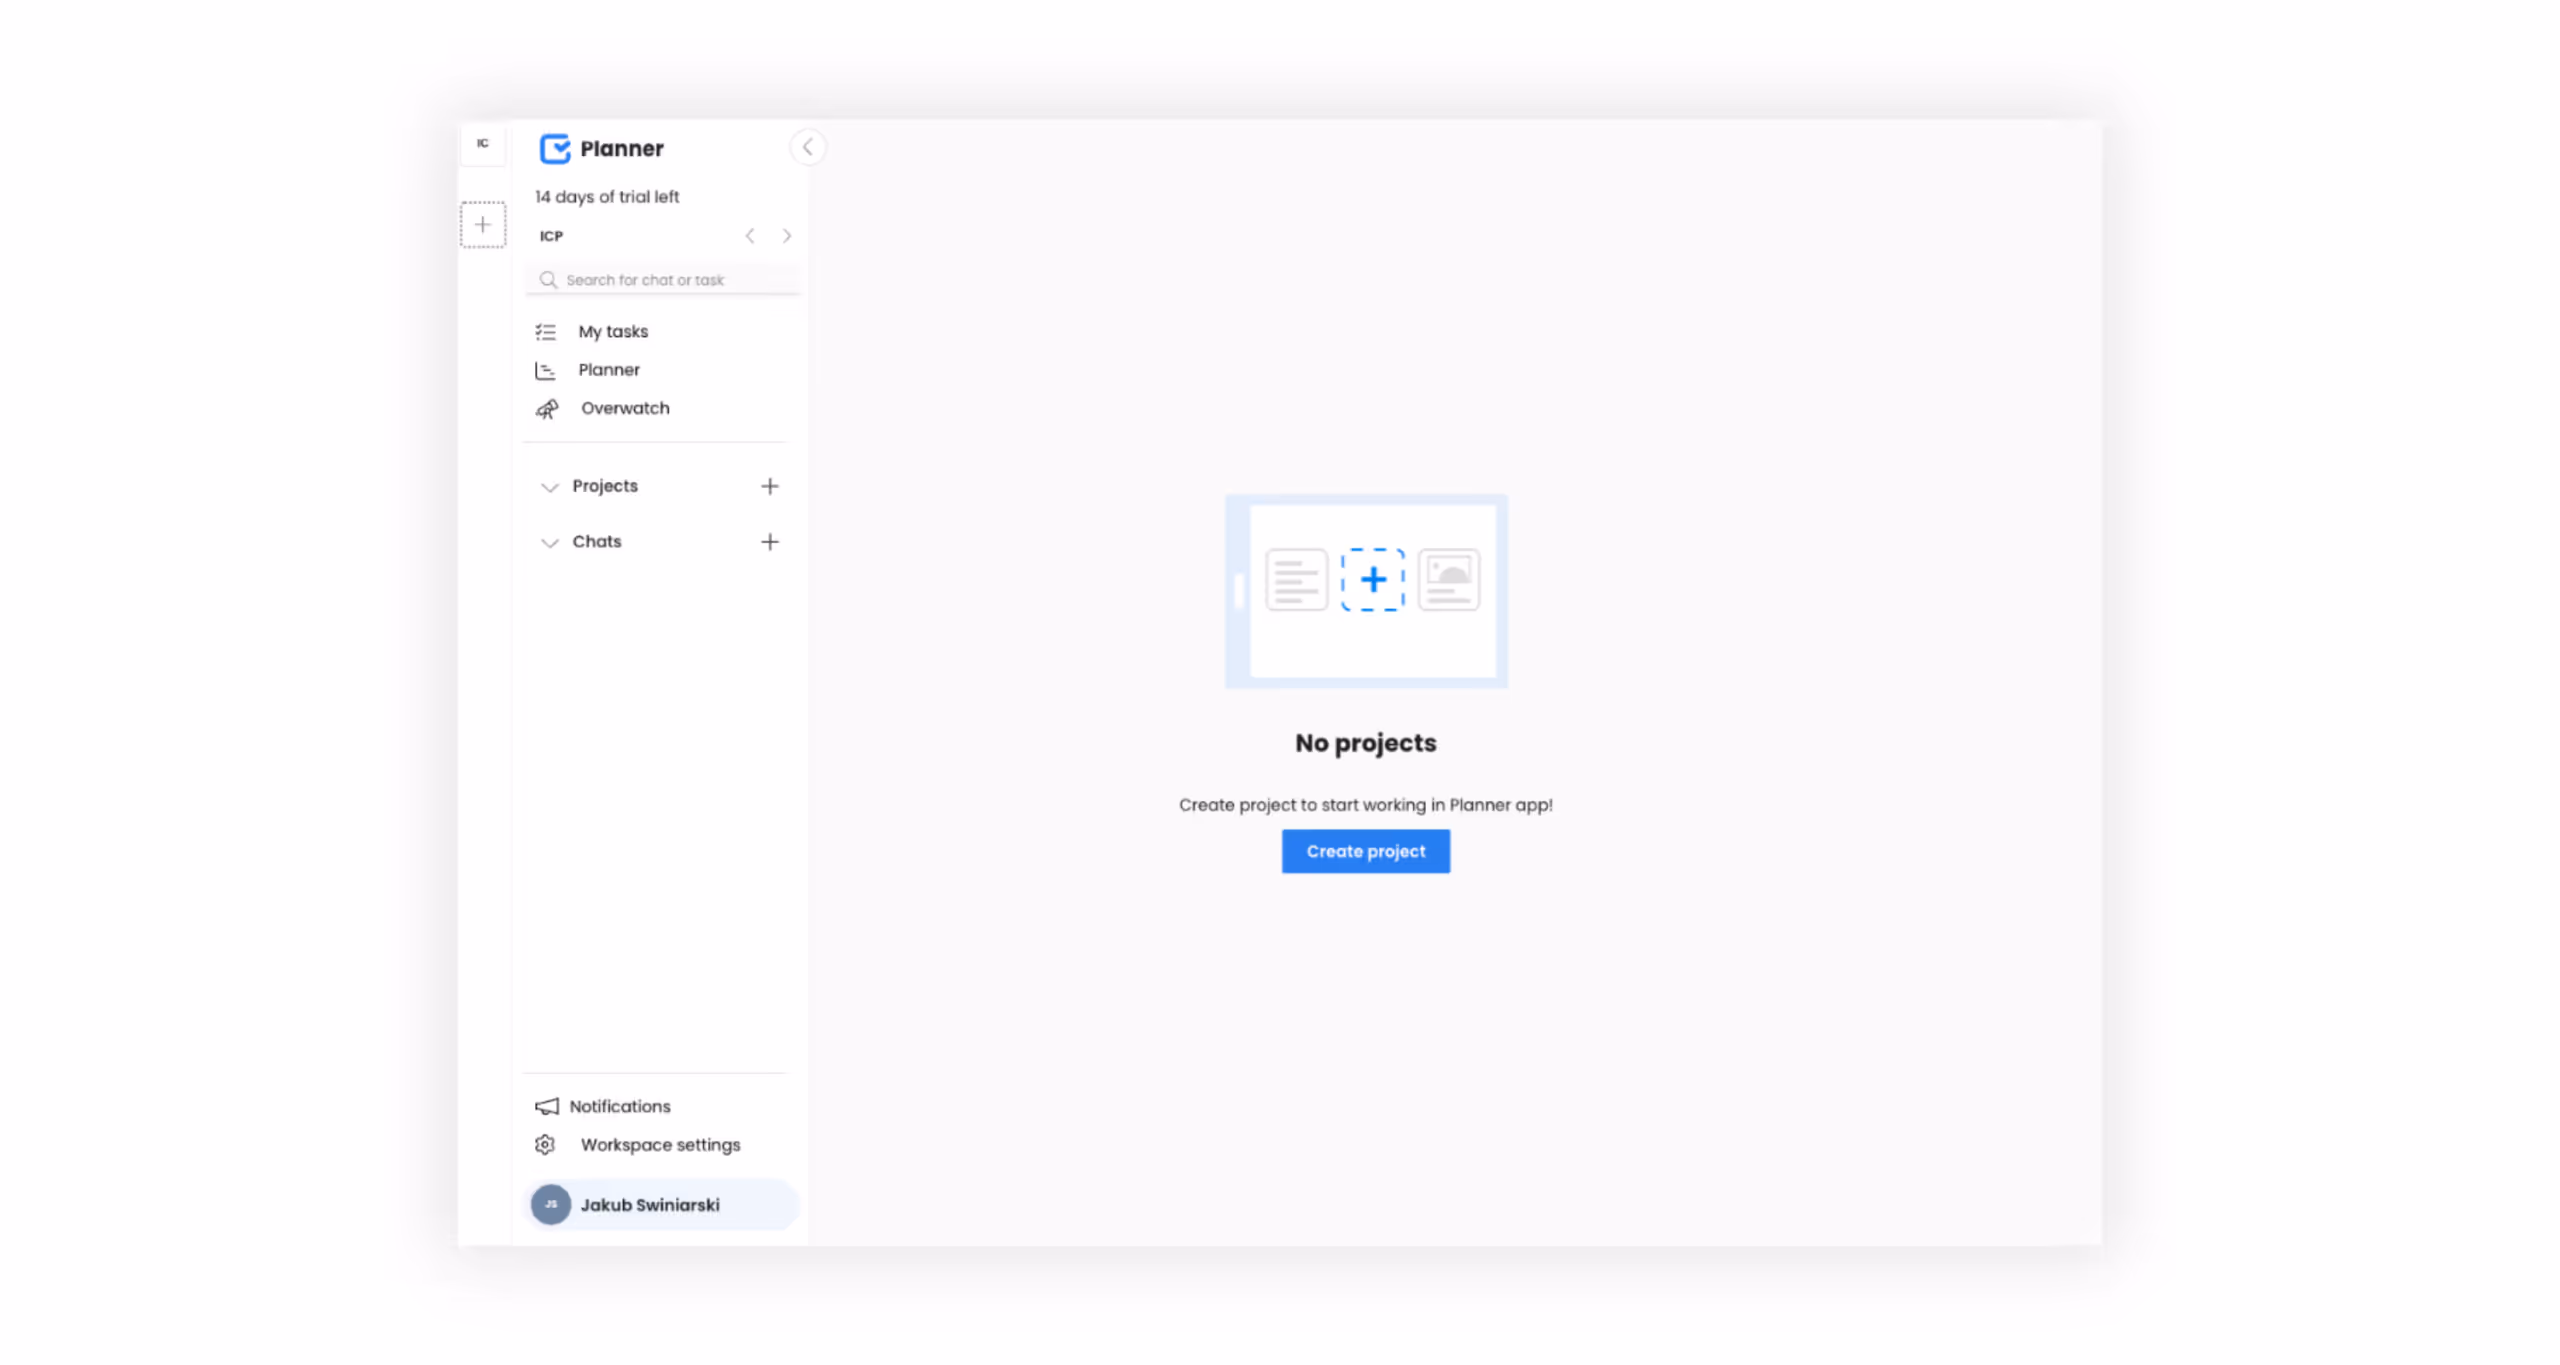
Task: Click the Planner logo icon
Action: [554, 148]
